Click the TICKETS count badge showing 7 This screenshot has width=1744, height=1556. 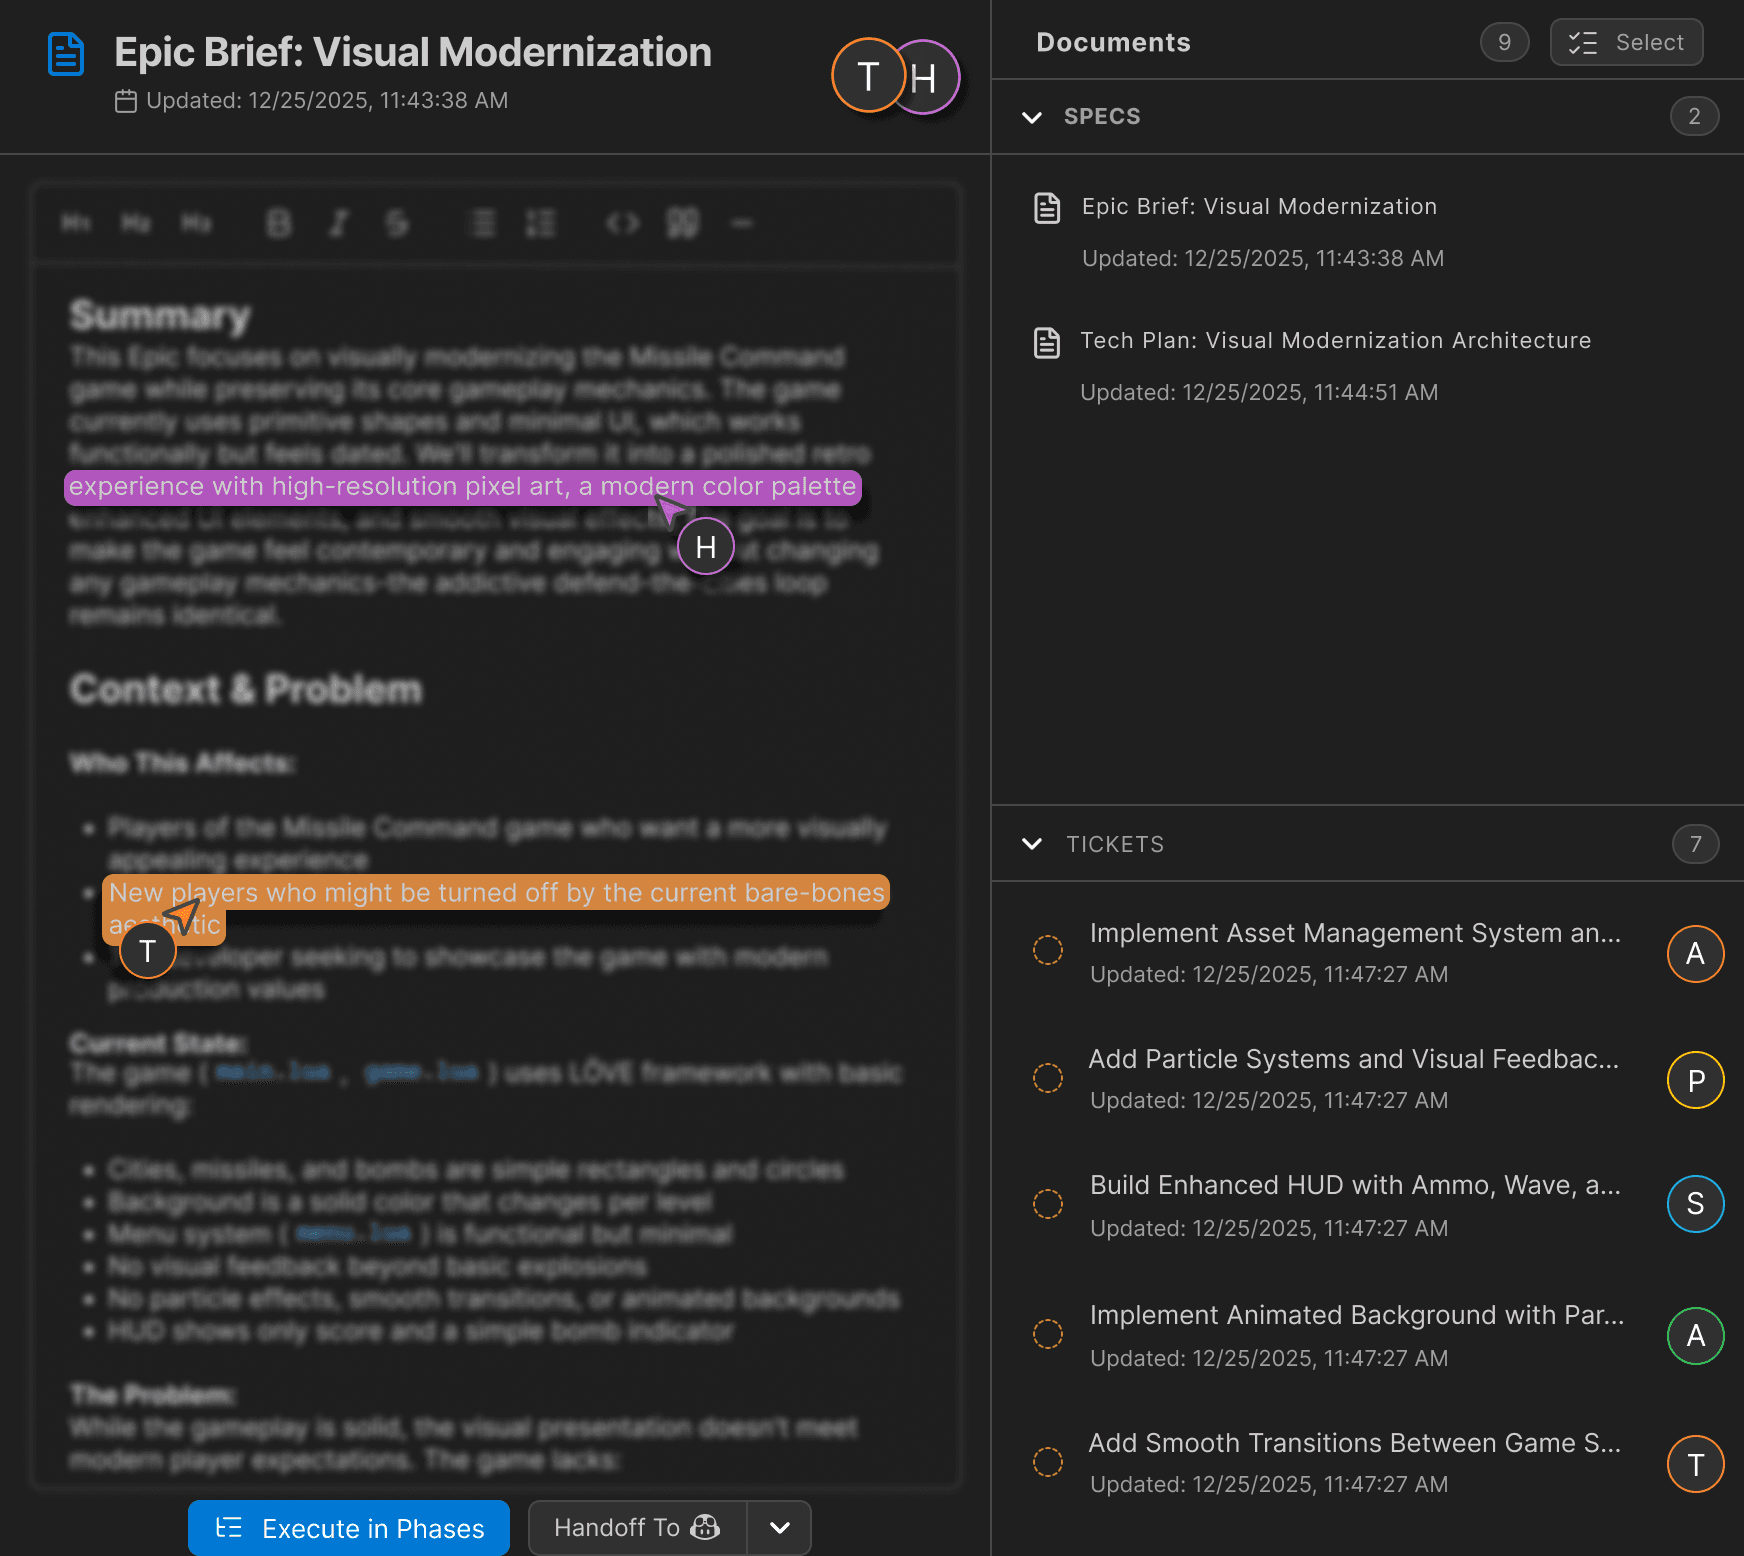pos(1695,844)
